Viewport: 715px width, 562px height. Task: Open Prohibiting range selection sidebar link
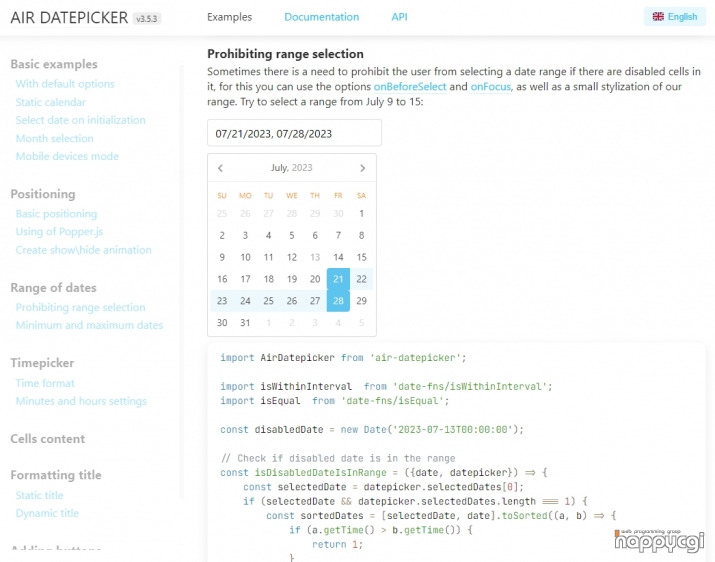coord(80,307)
